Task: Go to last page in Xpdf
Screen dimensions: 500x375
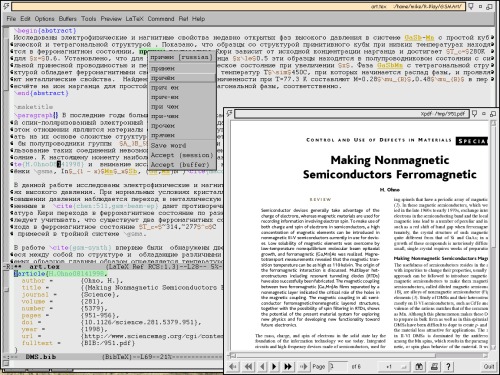Action: 303,366
